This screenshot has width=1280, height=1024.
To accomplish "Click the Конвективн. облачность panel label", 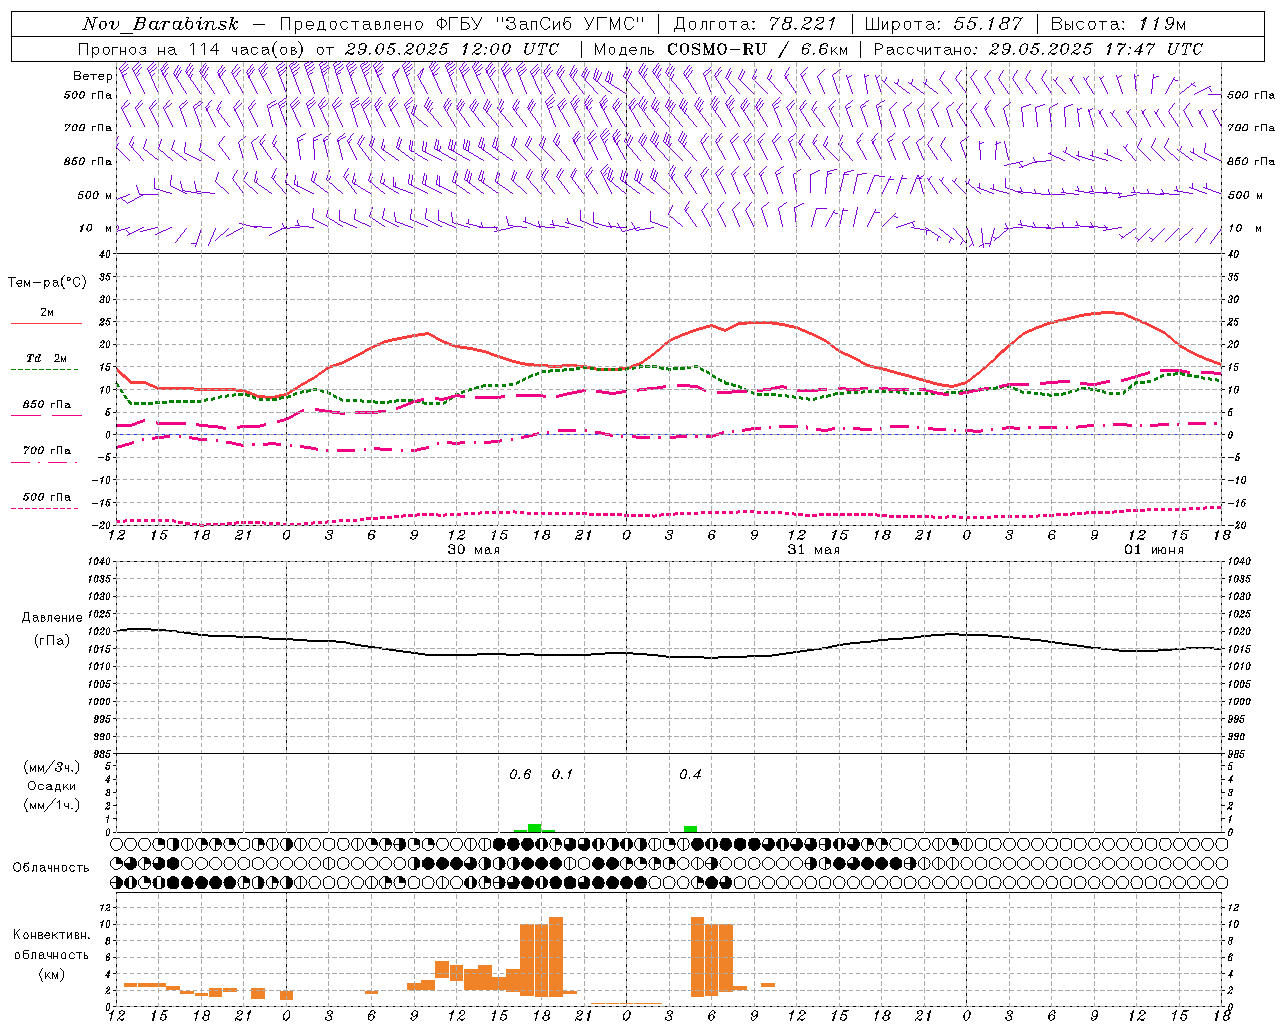I will [x=51, y=954].
